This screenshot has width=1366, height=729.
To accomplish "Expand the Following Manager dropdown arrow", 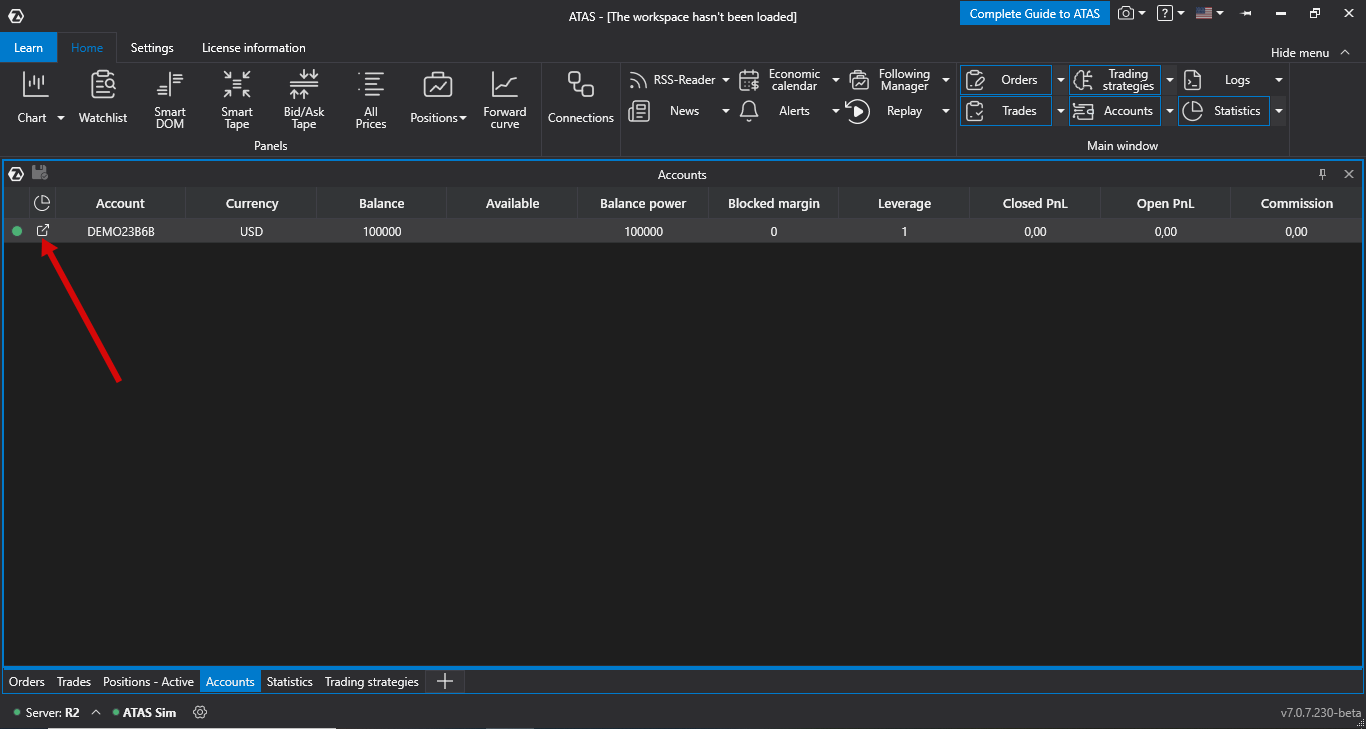I will coord(946,80).
